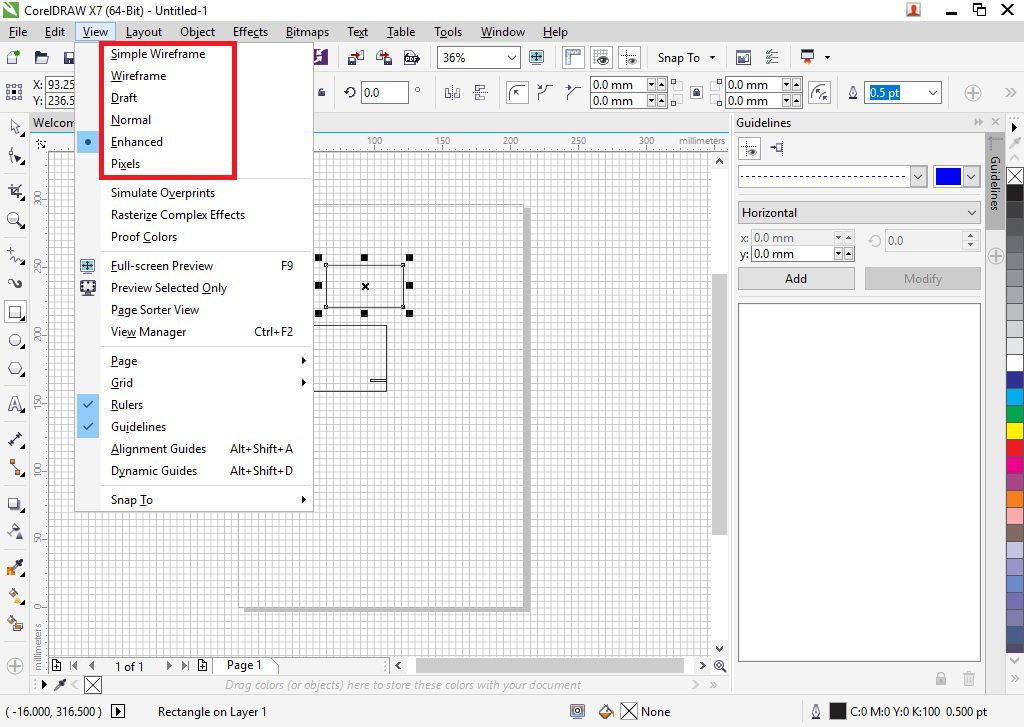Click the Application Launcher icon

coord(807,57)
